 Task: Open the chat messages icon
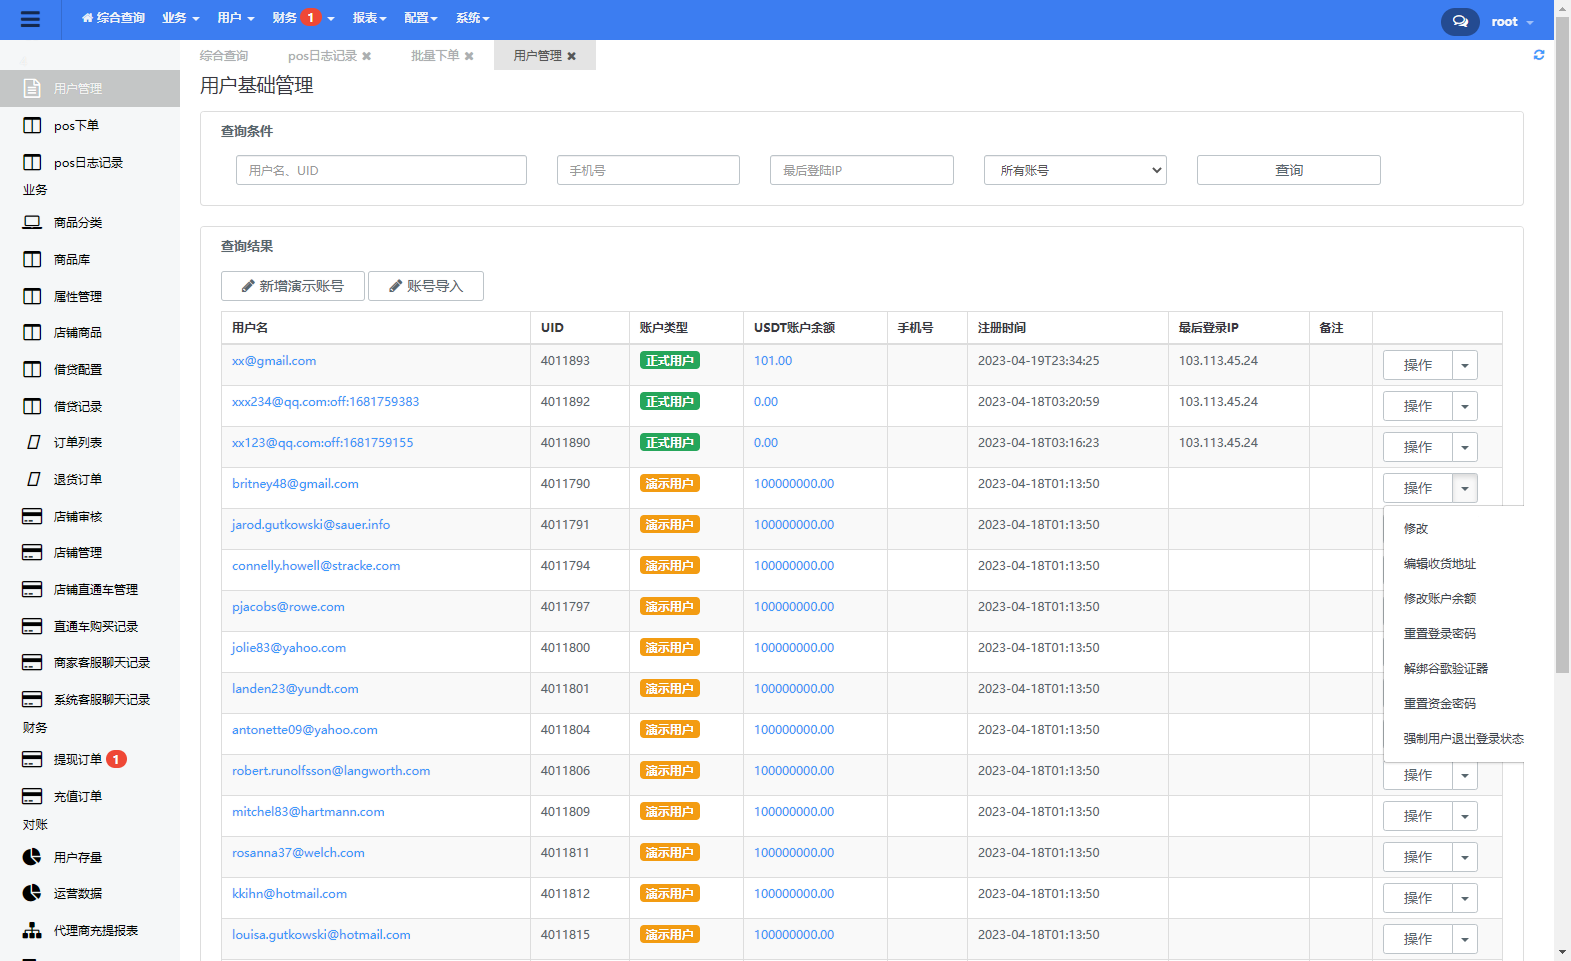tap(1460, 21)
